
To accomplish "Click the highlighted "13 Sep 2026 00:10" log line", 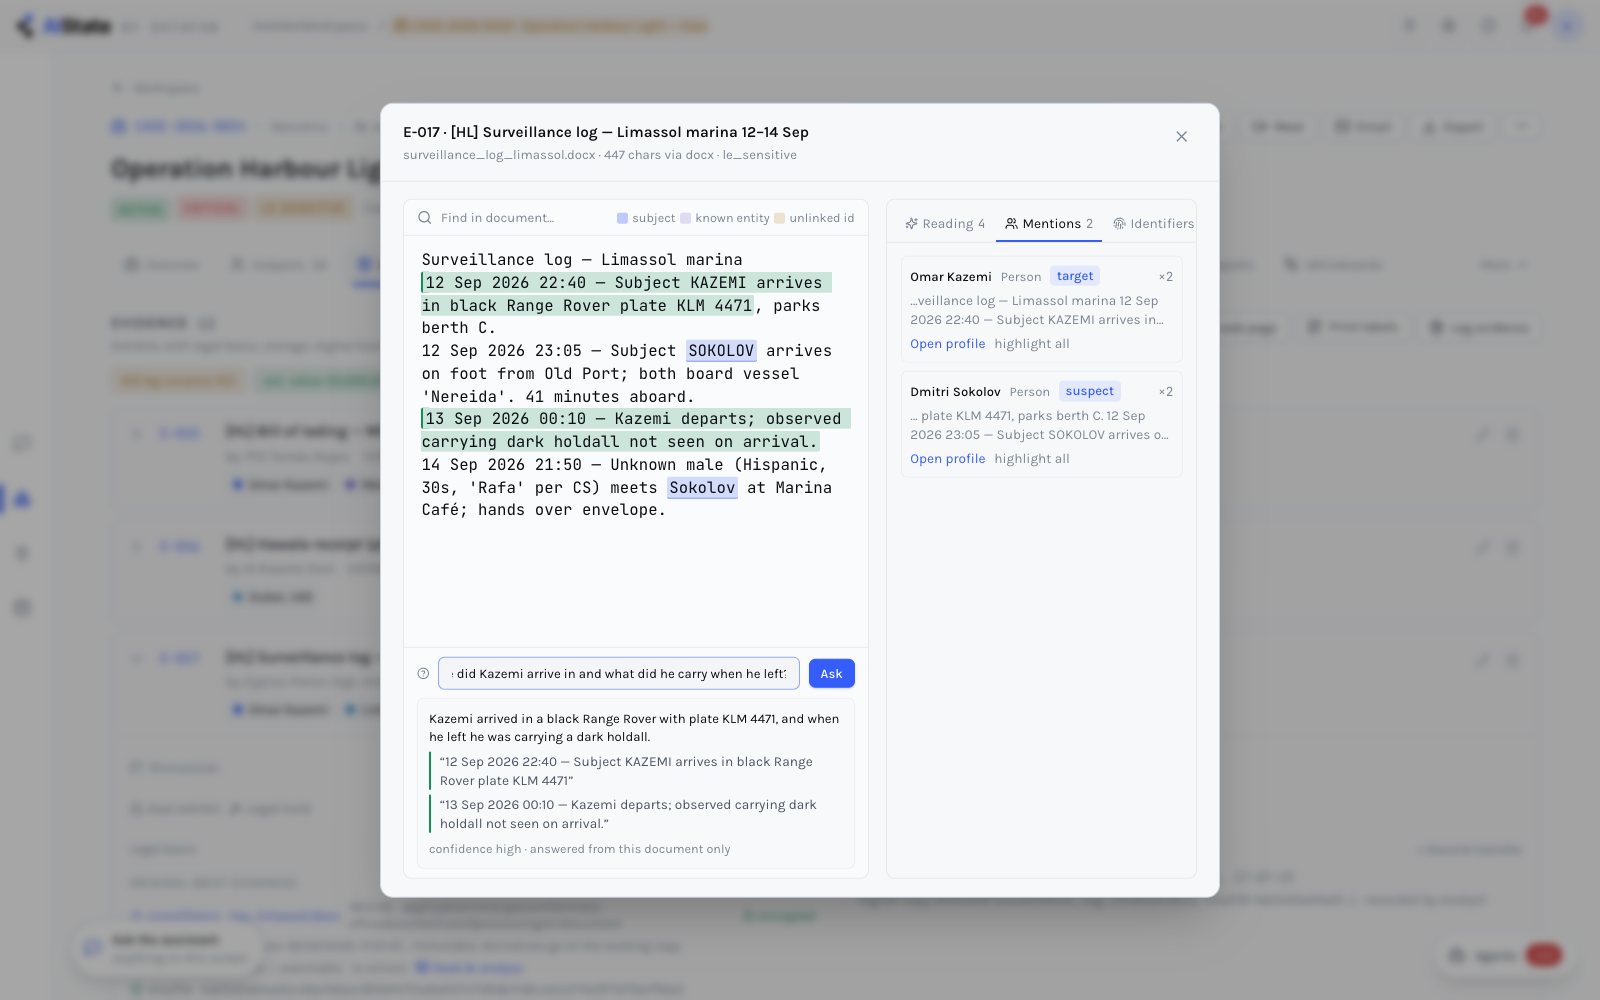I will coord(636,430).
